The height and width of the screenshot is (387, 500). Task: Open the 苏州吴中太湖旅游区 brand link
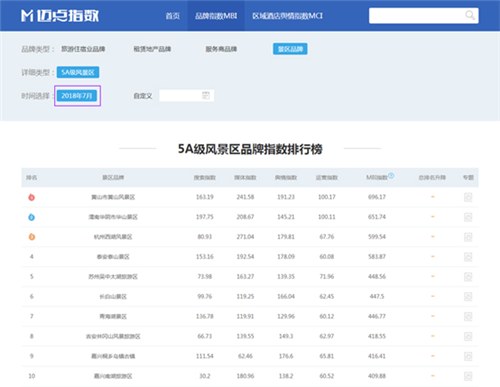[113, 277]
